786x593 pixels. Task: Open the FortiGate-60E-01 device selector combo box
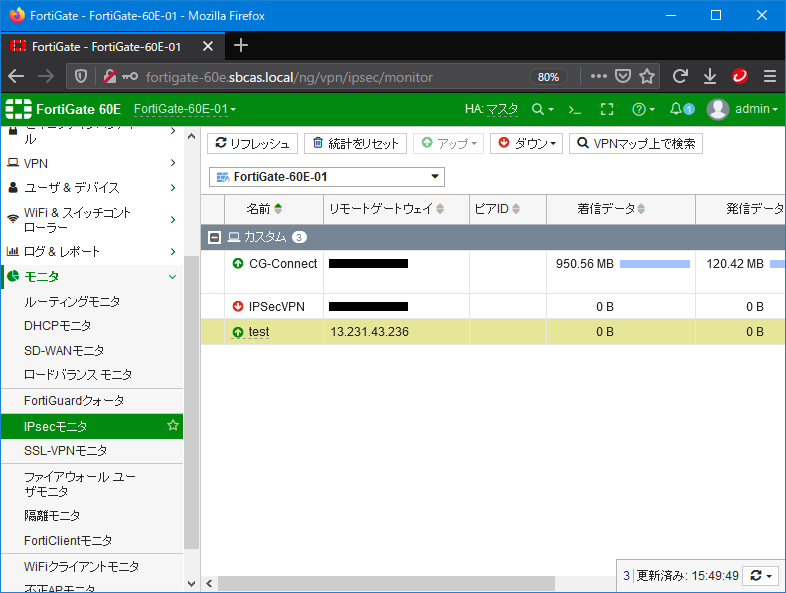click(327, 177)
